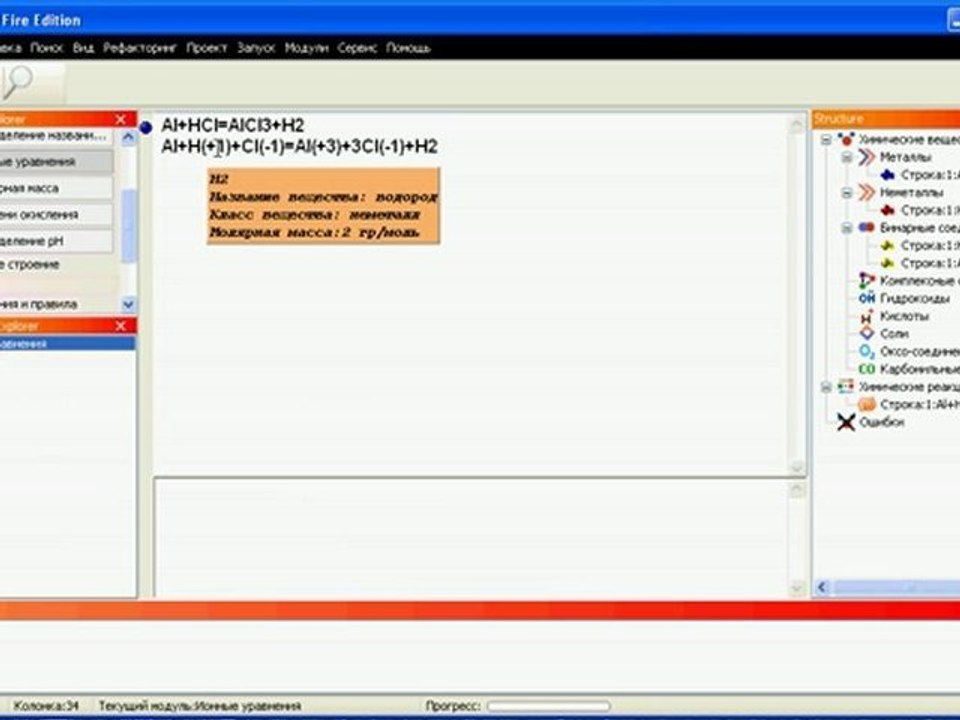960x720 pixels.
Task: Click the up arrow of module list scrollbar
Action: (x=129, y=137)
